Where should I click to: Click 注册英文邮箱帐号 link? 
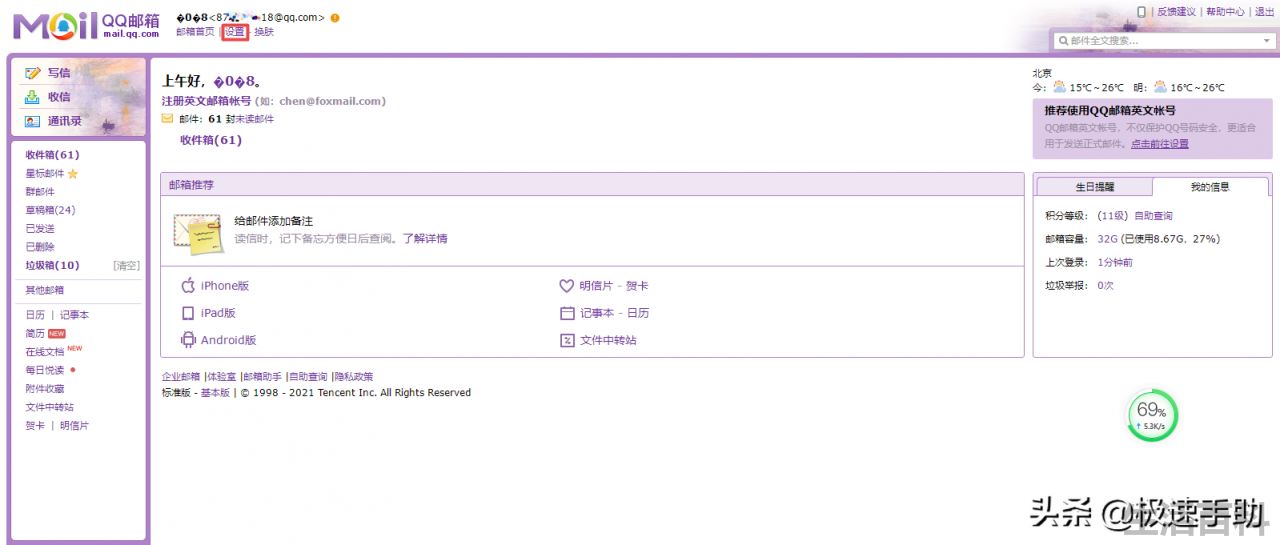[206, 101]
